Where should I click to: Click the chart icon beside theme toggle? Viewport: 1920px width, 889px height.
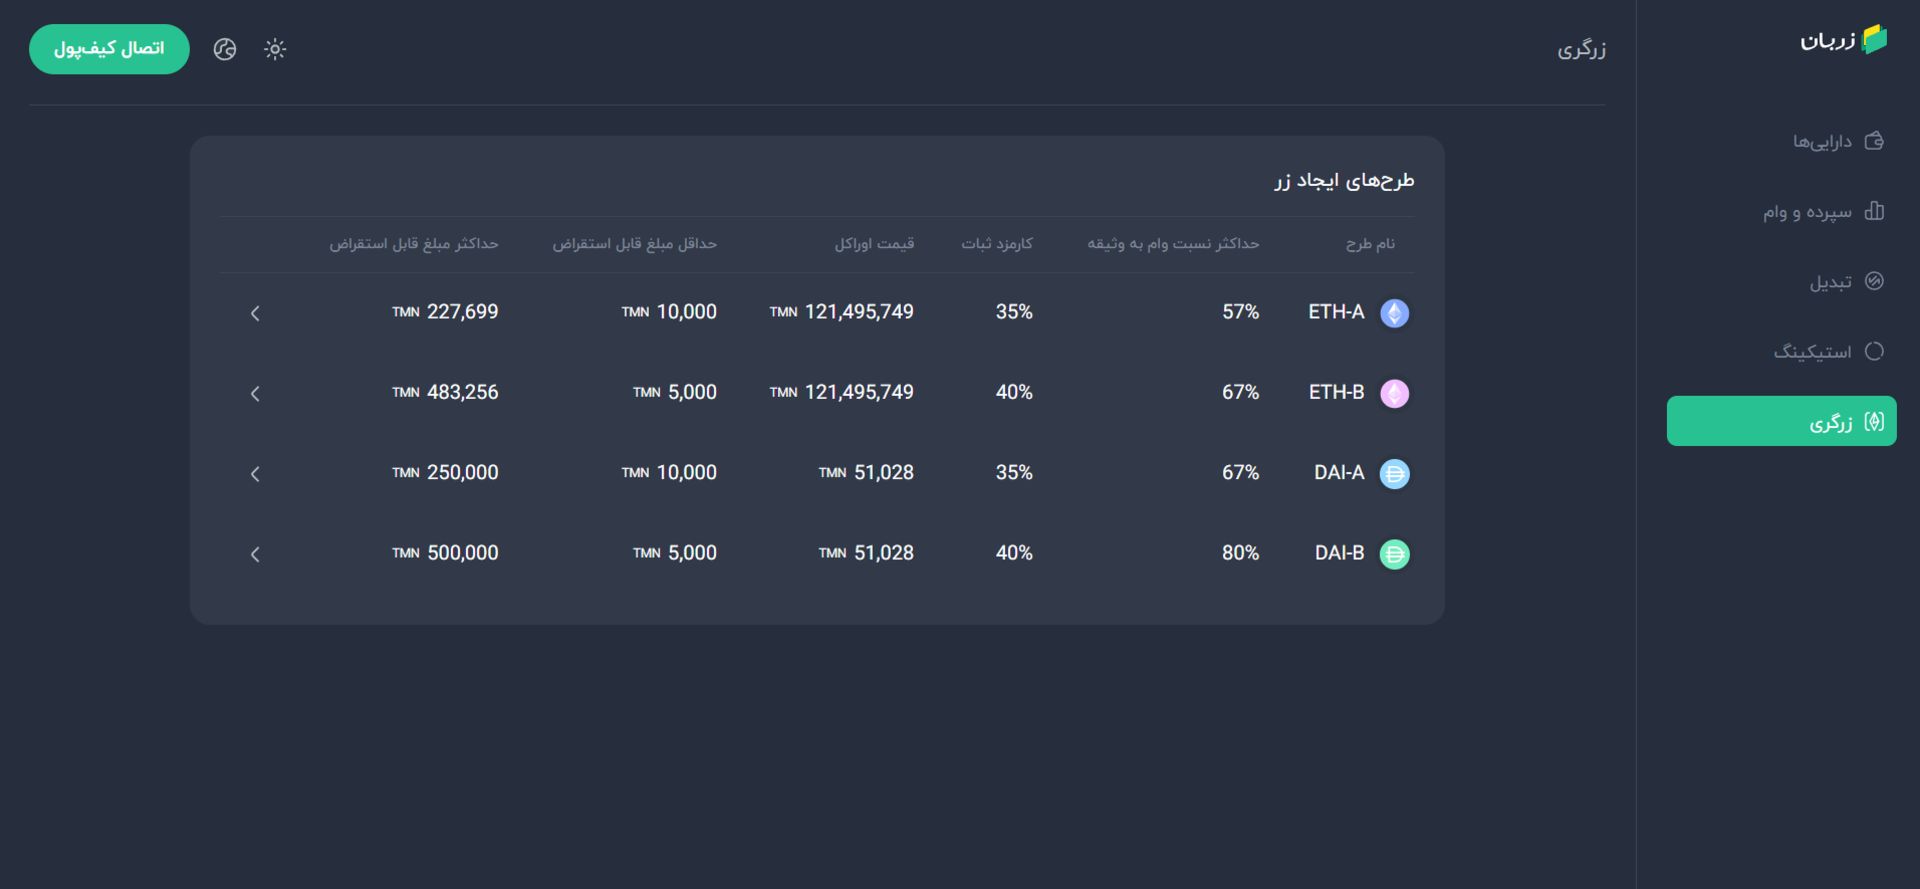225,49
